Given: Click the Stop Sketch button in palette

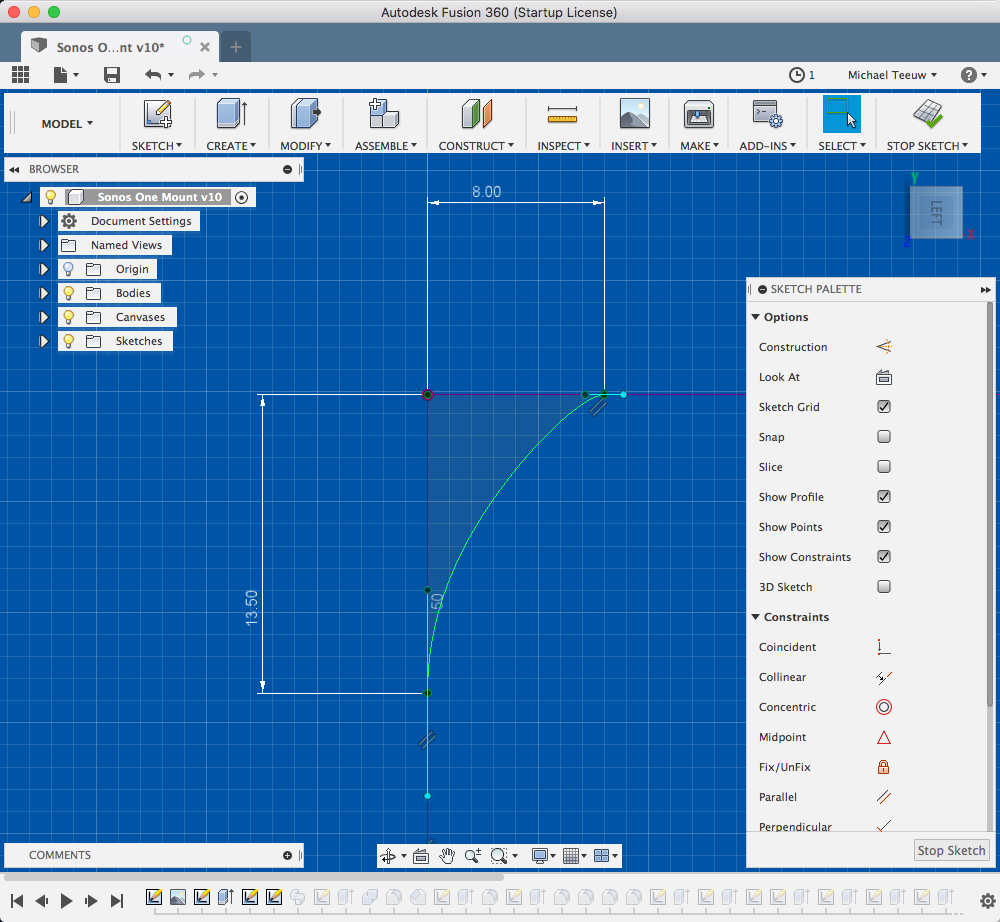Looking at the screenshot, I should tap(951, 850).
